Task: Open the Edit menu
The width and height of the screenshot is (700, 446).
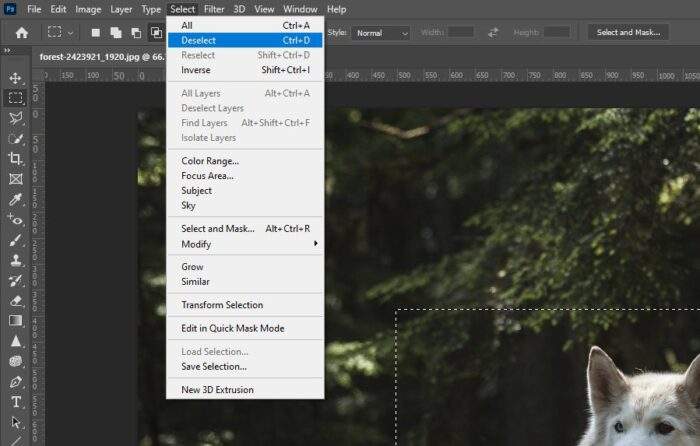Action: point(58,9)
